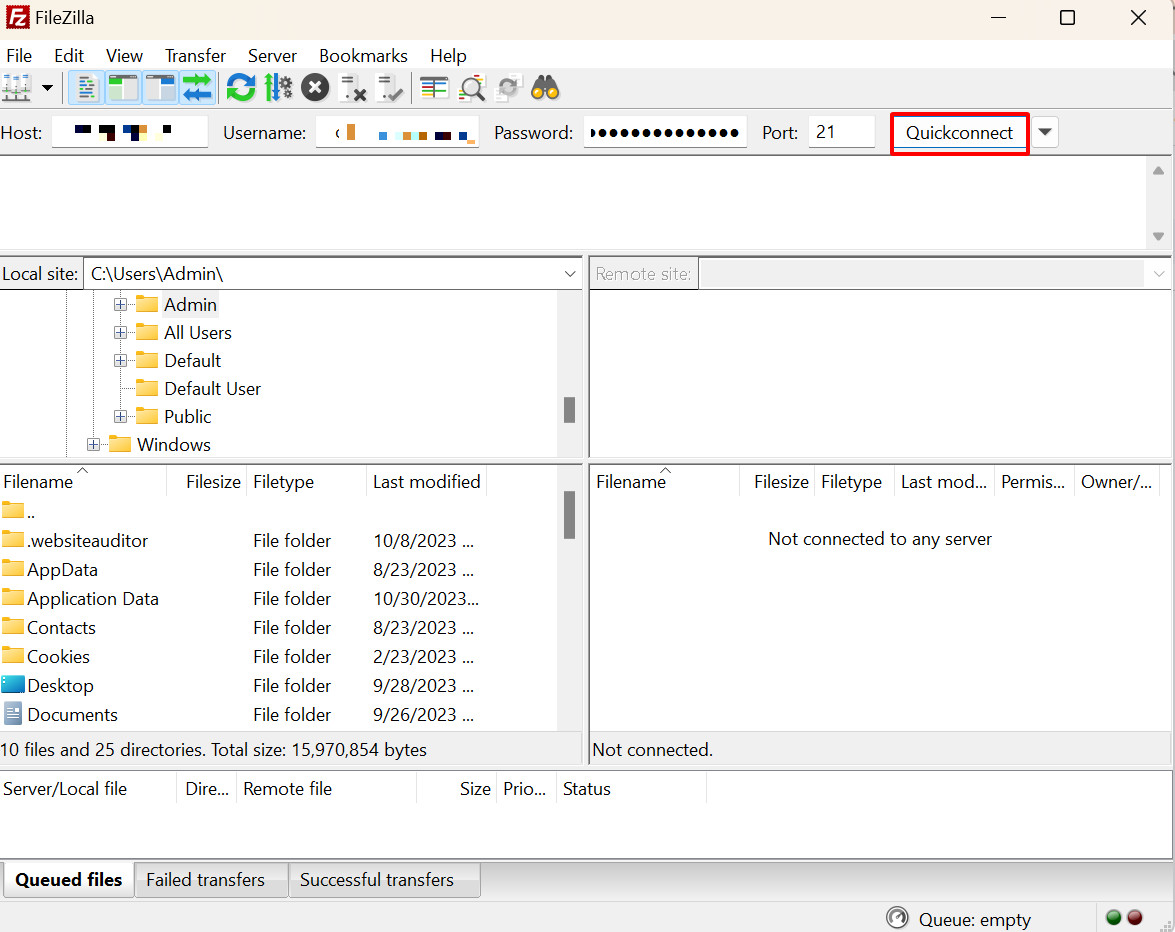Click the queue speed limit icon
The image size is (1175, 932).
click(x=897, y=918)
